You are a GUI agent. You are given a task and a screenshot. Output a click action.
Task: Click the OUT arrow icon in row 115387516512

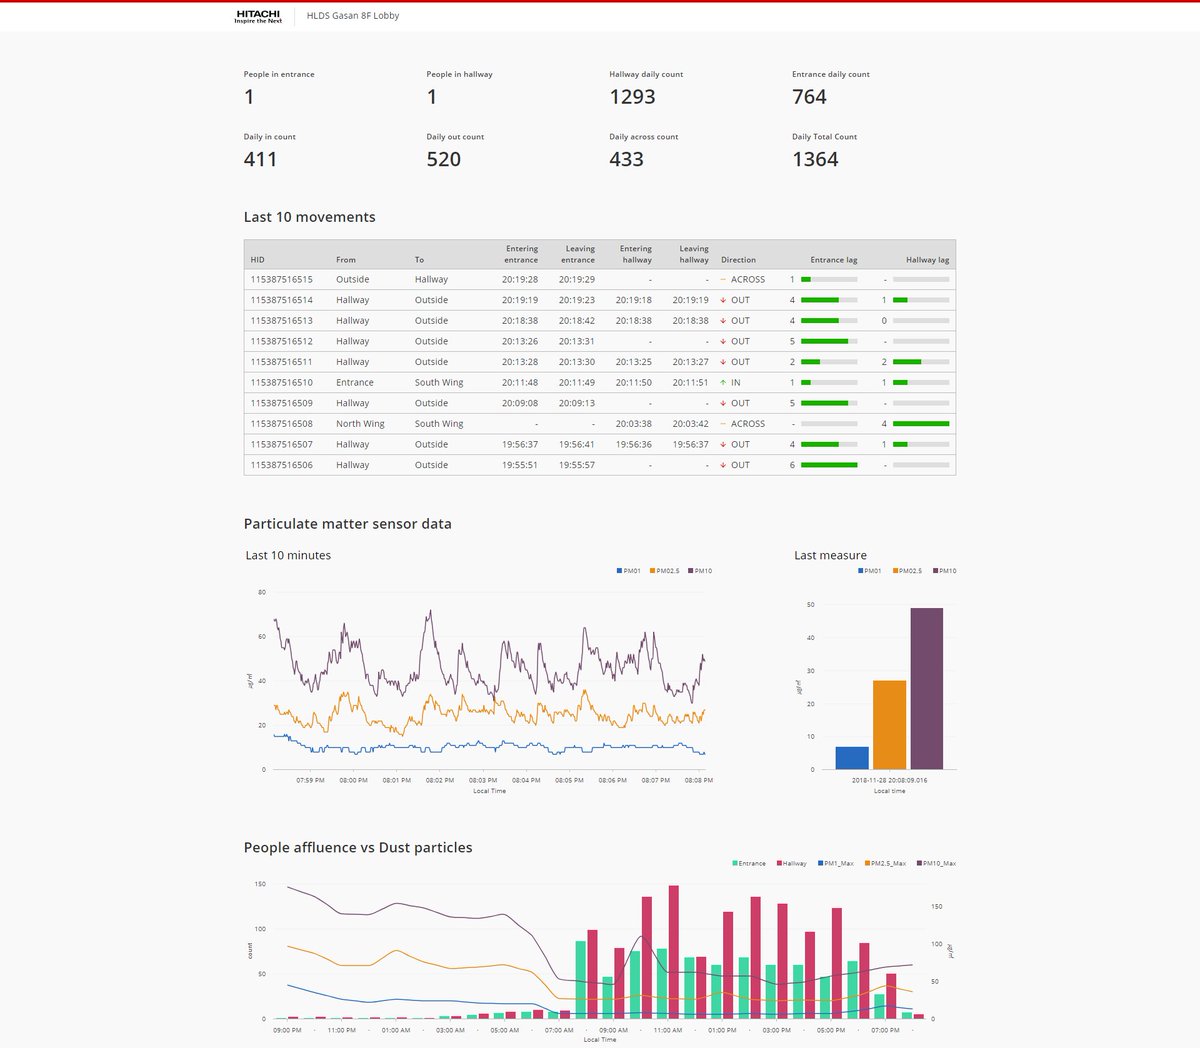click(x=723, y=342)
